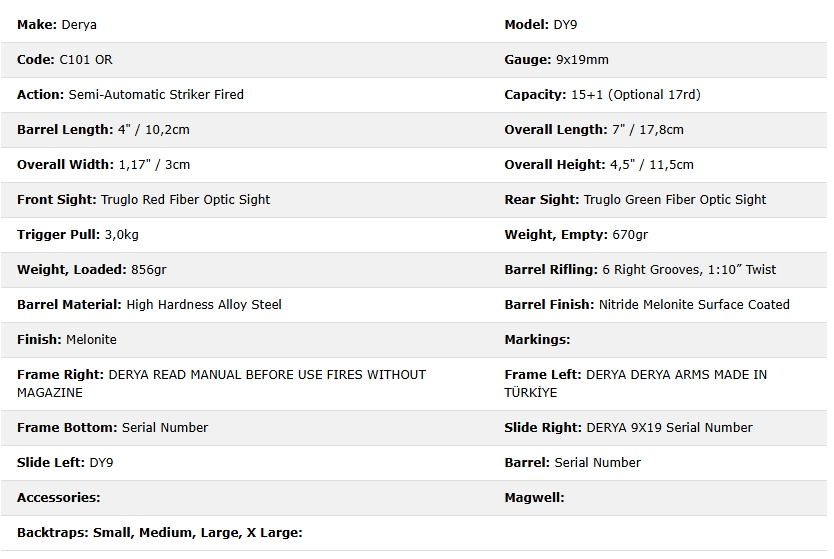Click the Code: C101 OR entry
This screenshot has width=834, height=559.
[65, 59]
